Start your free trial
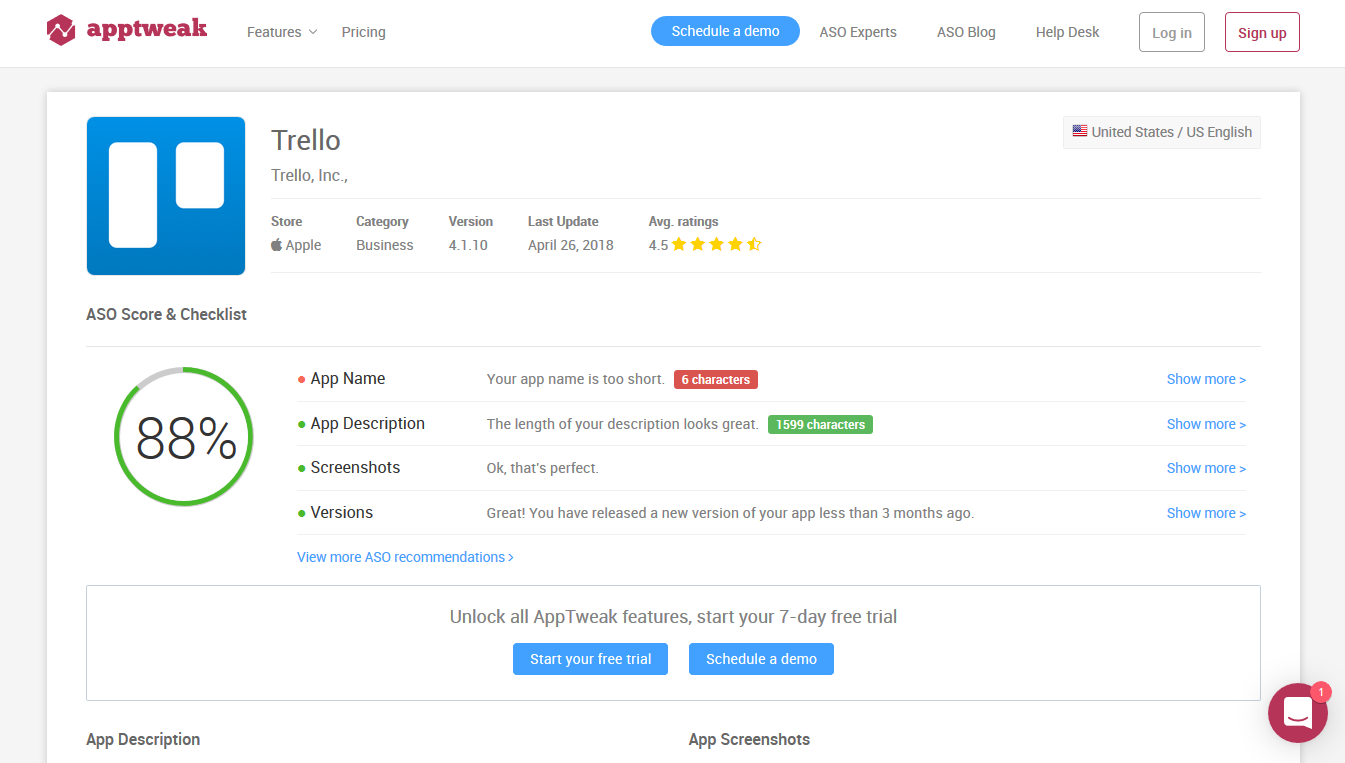The width and height of the screenshot is (1345, 763). (590, 658)
